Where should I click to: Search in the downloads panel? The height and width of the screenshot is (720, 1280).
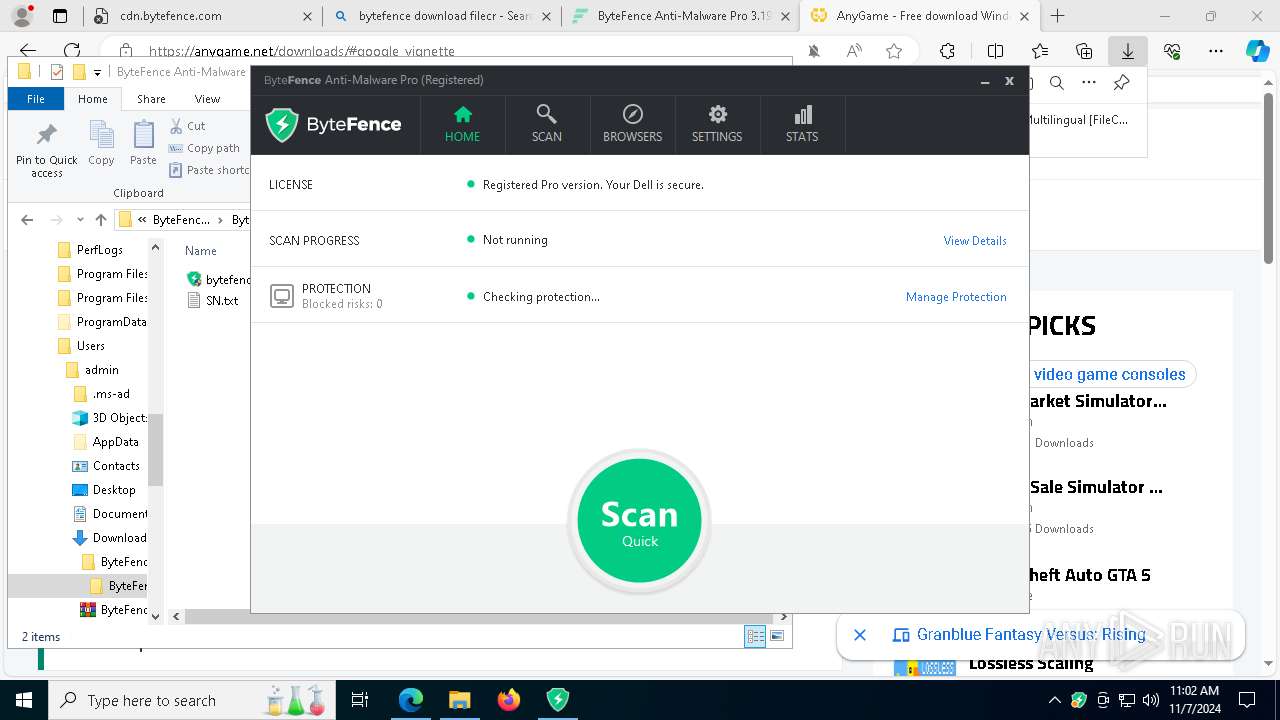1057,83
